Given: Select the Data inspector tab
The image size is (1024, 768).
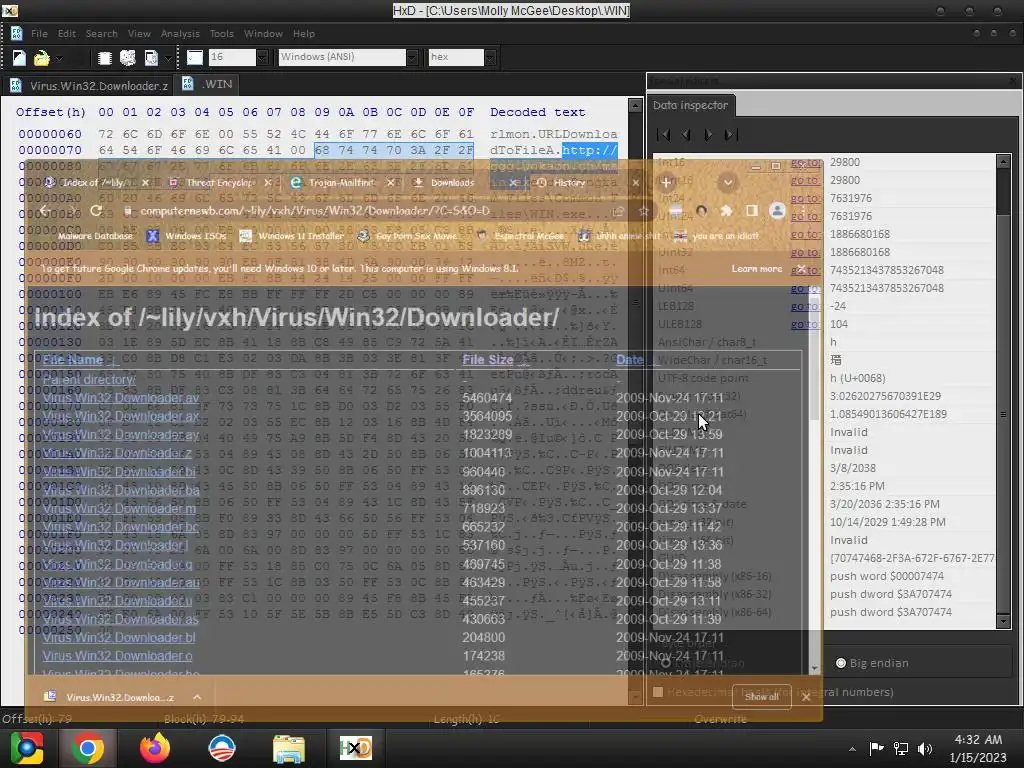Looking at the screenshot, I should (x=690, y=105).
